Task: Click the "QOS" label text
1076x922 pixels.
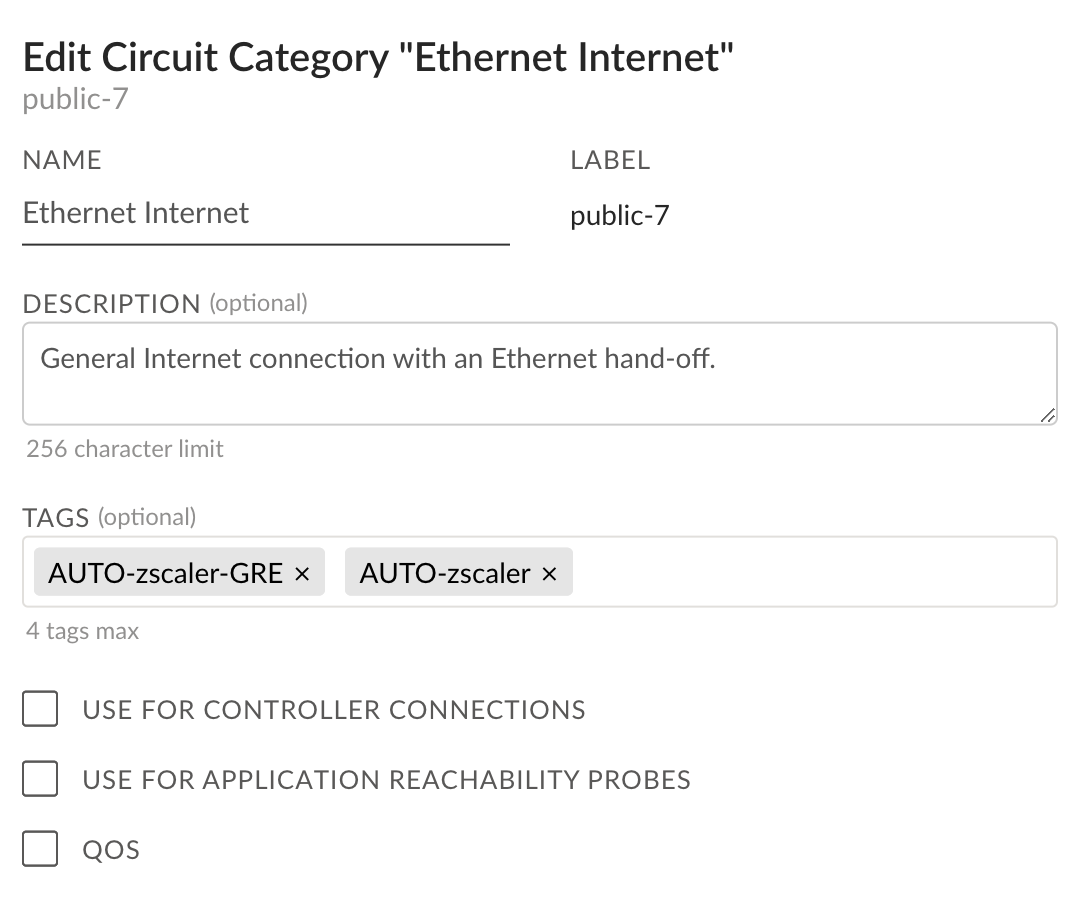Action: (x=111, y=851)
